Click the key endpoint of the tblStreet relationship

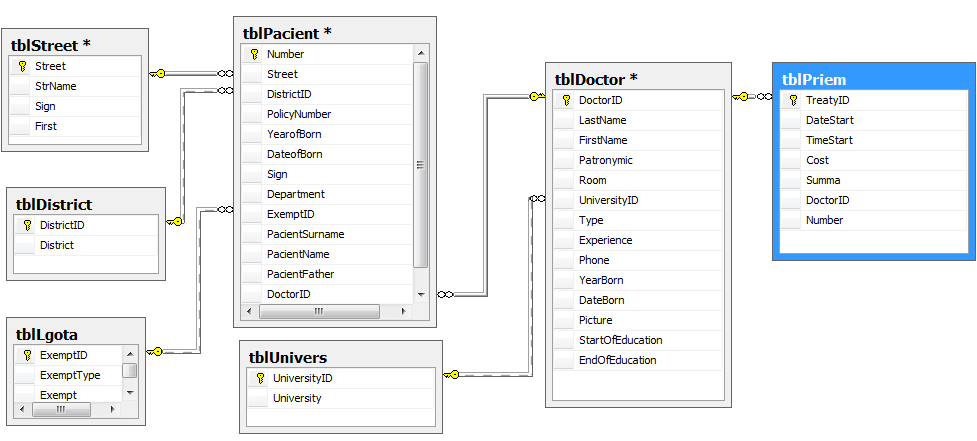click(x=157, y=73)
